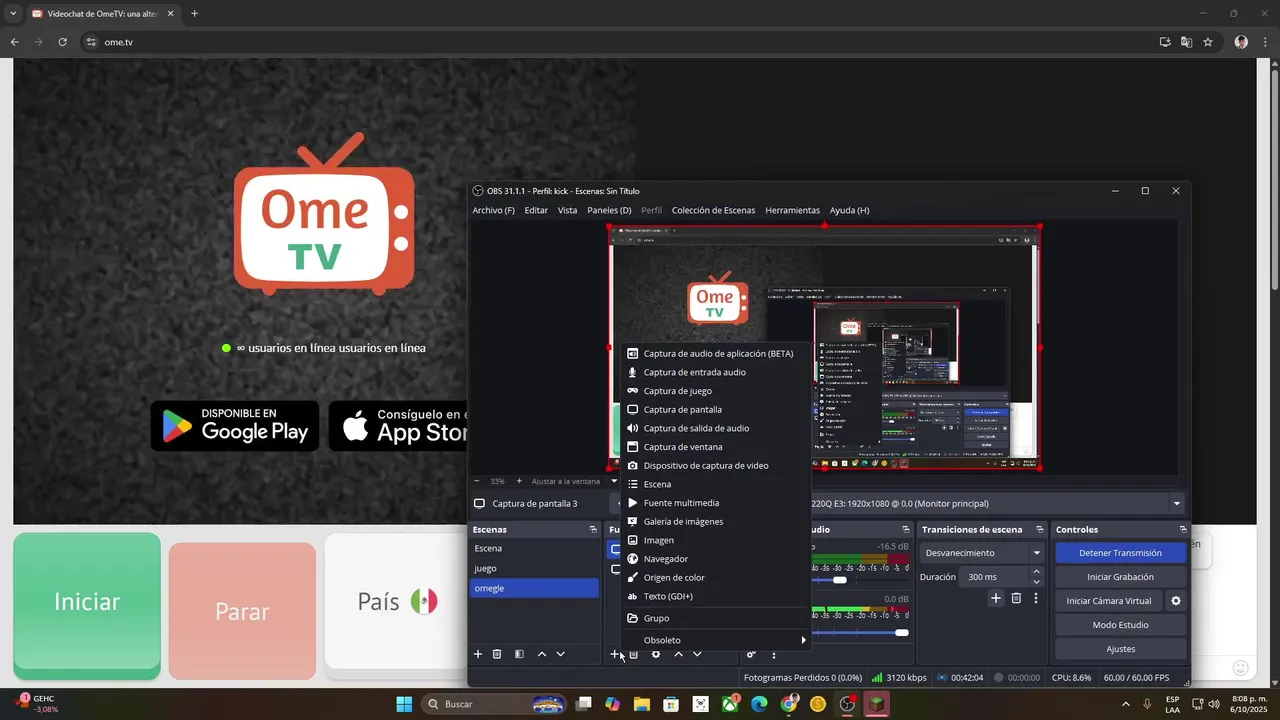
Task: Select the 'Escena' scene in Escenas list
Action: [534, 548]
